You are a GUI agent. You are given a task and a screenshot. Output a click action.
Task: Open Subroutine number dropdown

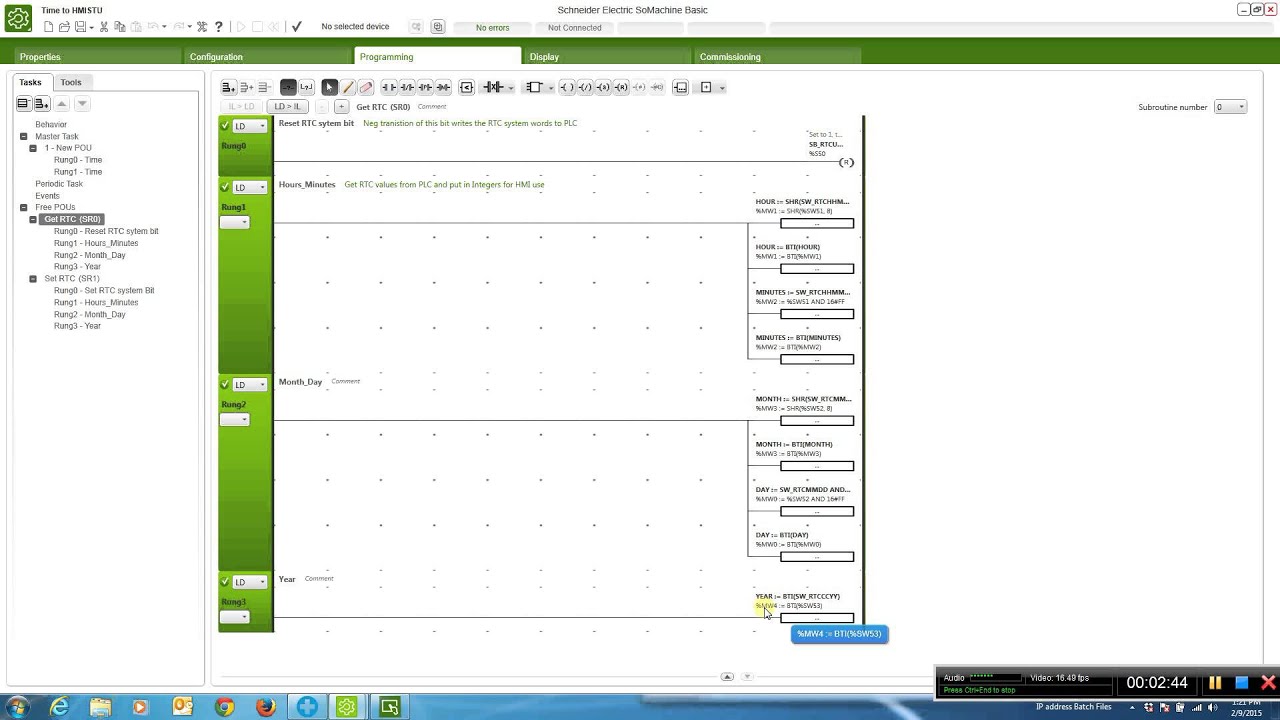click(x=1230, y=107)
